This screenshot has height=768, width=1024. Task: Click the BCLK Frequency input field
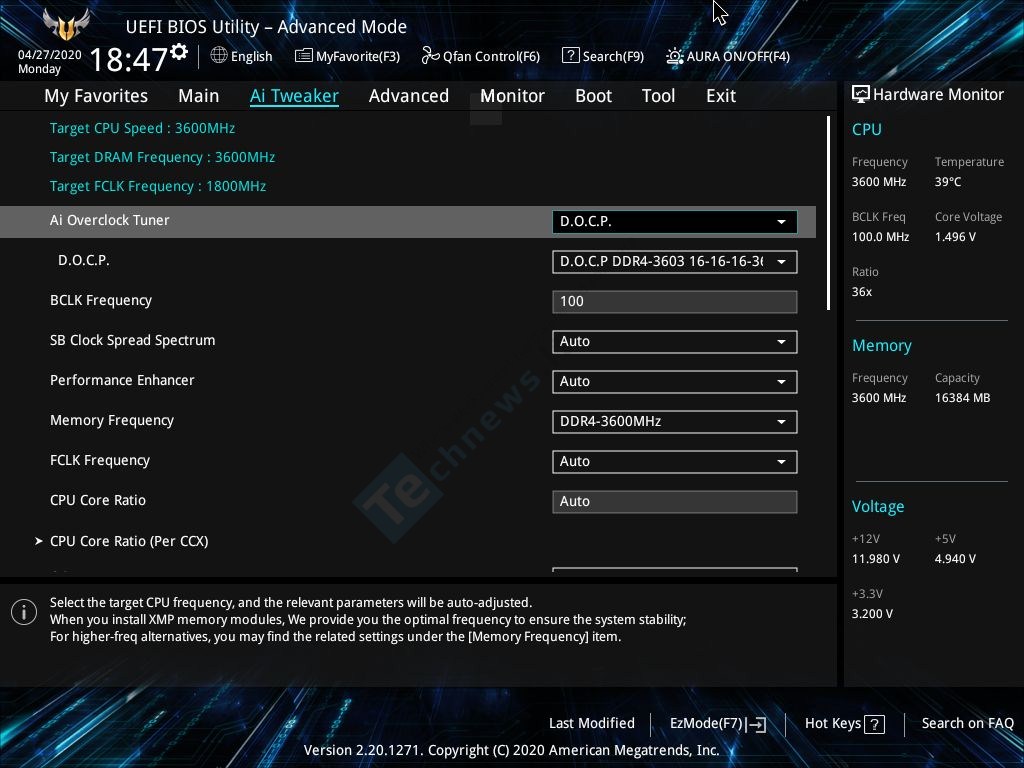point(675,302)
